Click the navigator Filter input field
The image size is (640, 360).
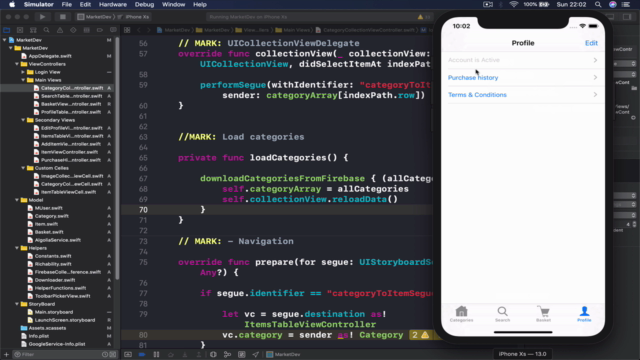[61, 354]
